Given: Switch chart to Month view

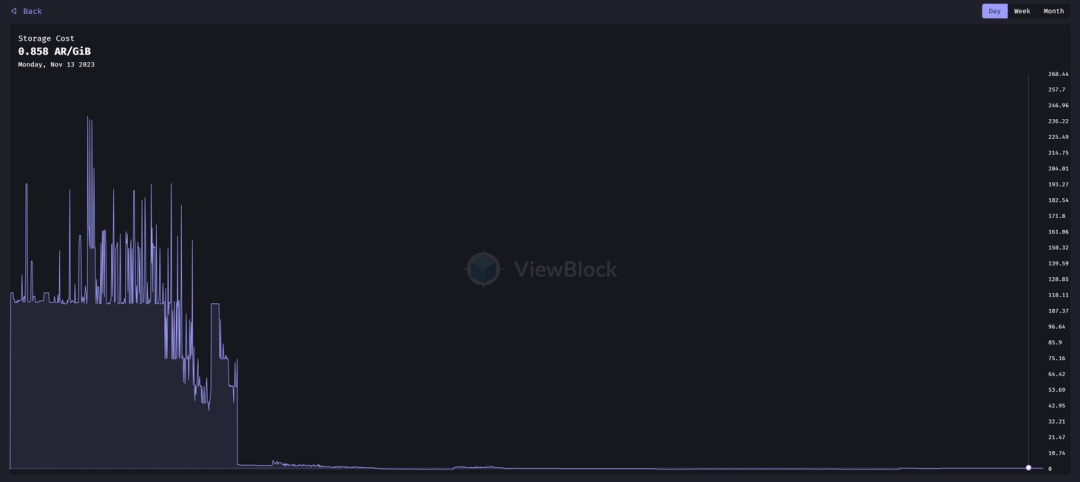Looking at the screenshot, I should (x=1053, y=11).
